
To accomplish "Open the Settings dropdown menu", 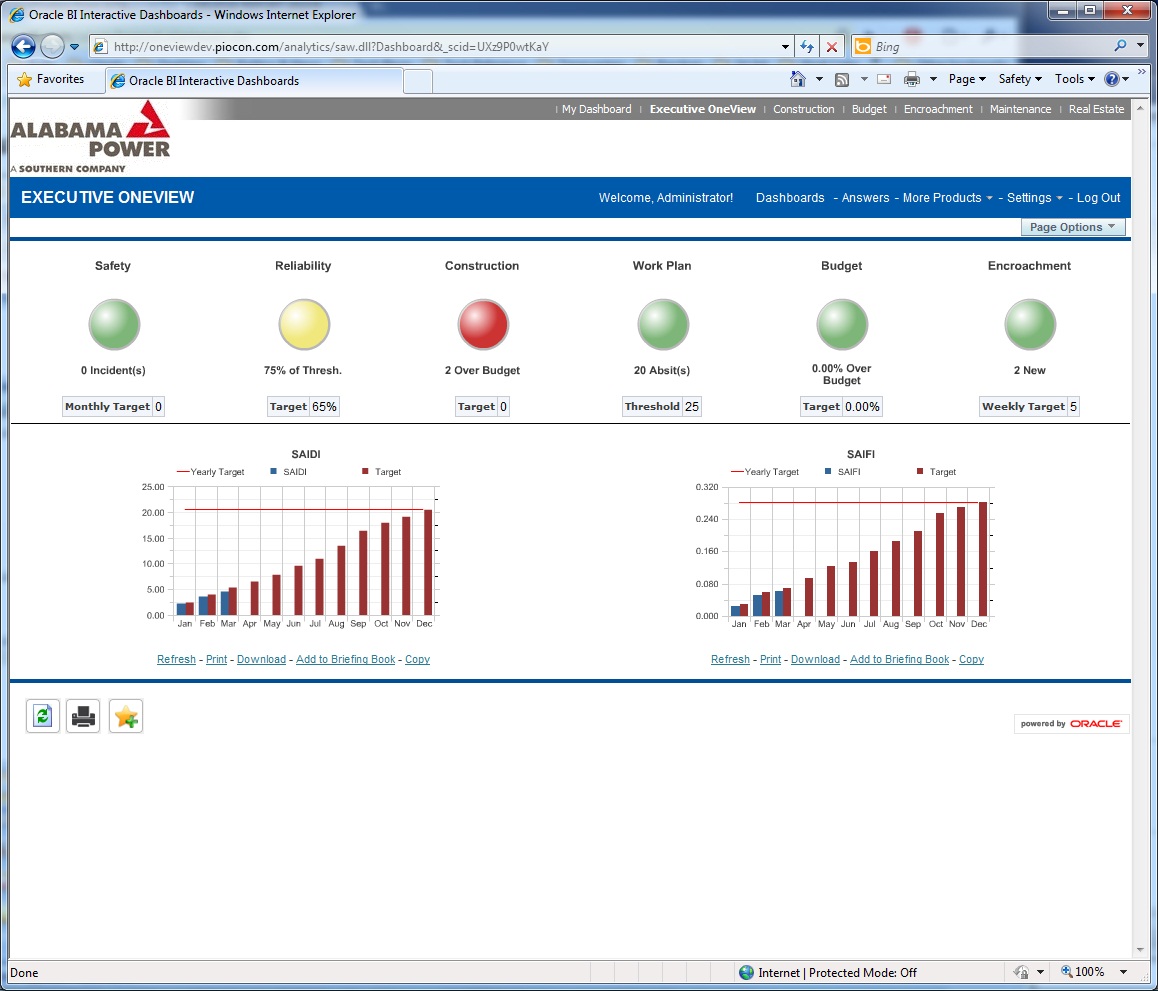I will point(1035,197).
